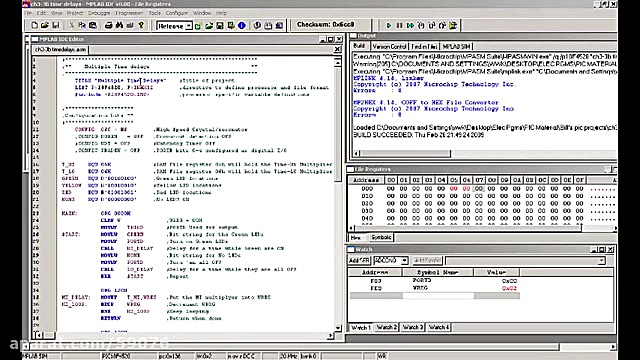Close the editor file tab with the X
The height and width of the screenshot is (360, 640).
[x=337, y=49]
